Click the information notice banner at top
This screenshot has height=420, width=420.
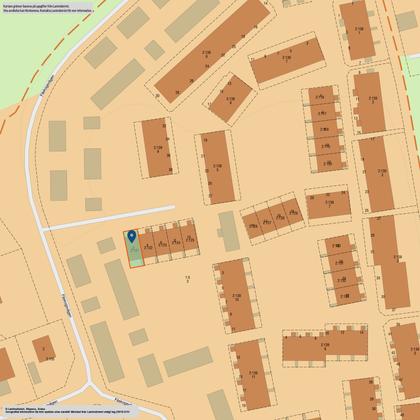point(48,7)
